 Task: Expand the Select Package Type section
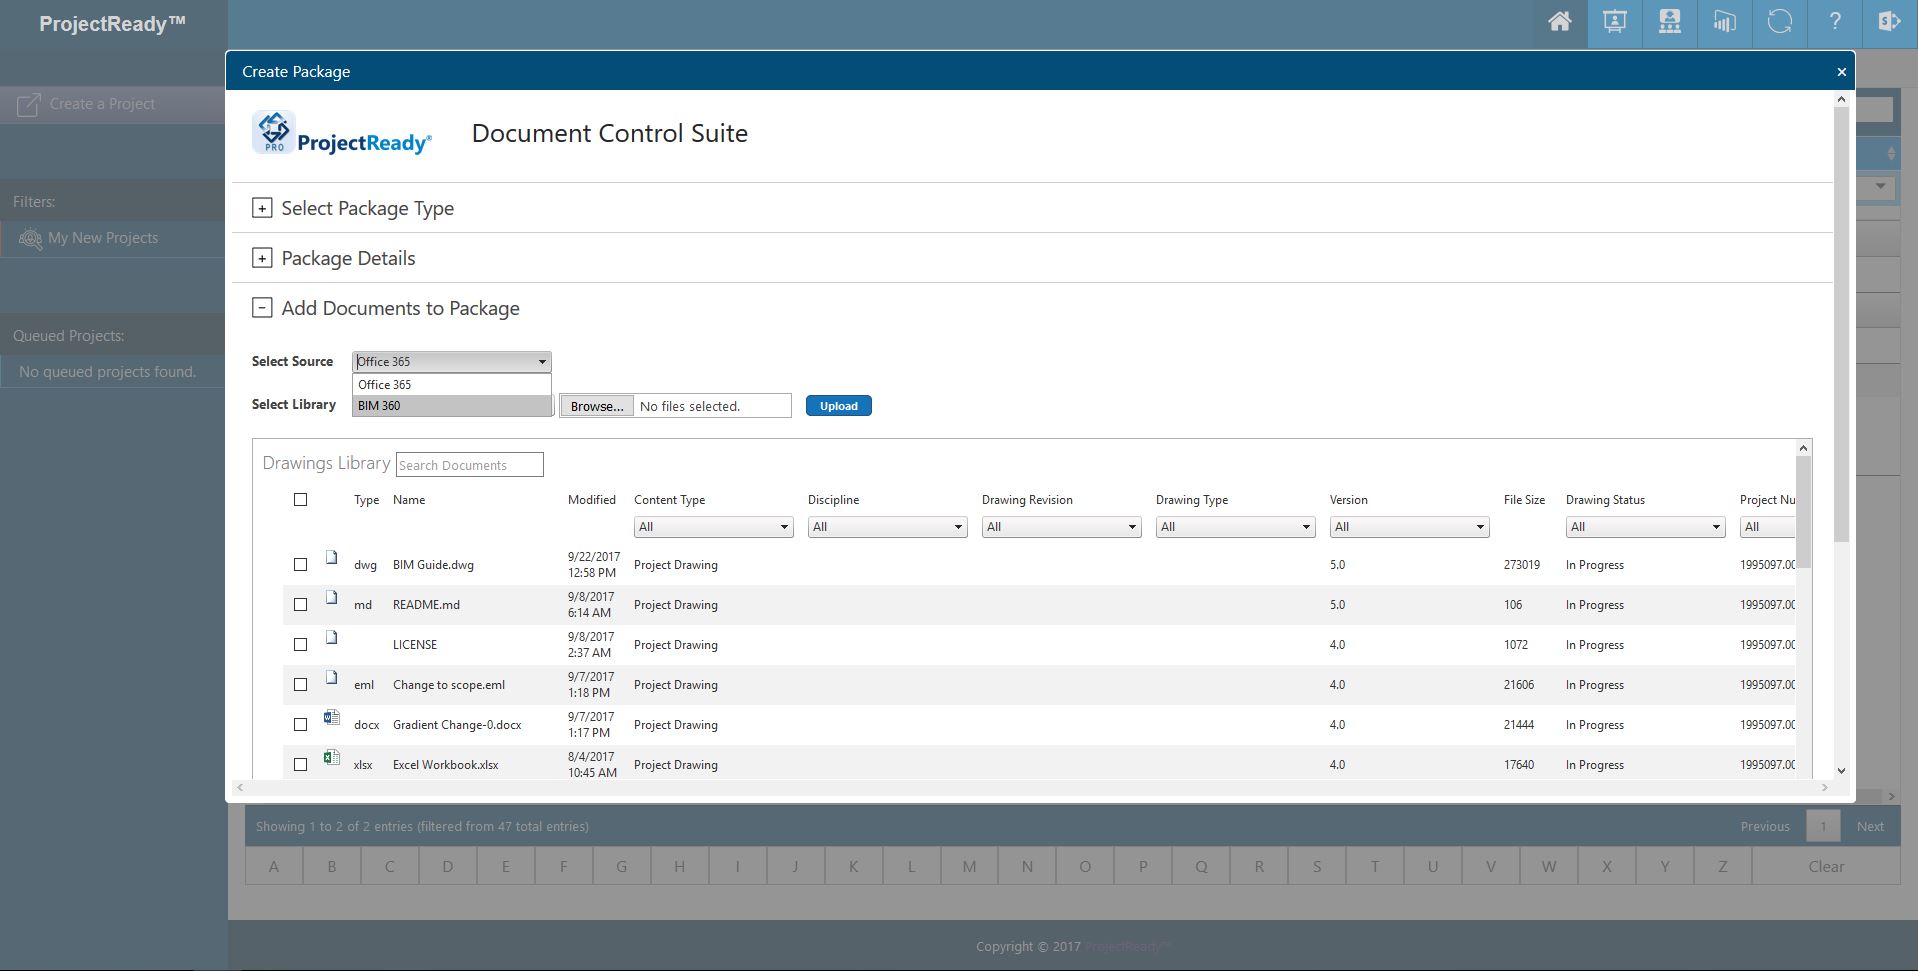[x=262, y=208]
